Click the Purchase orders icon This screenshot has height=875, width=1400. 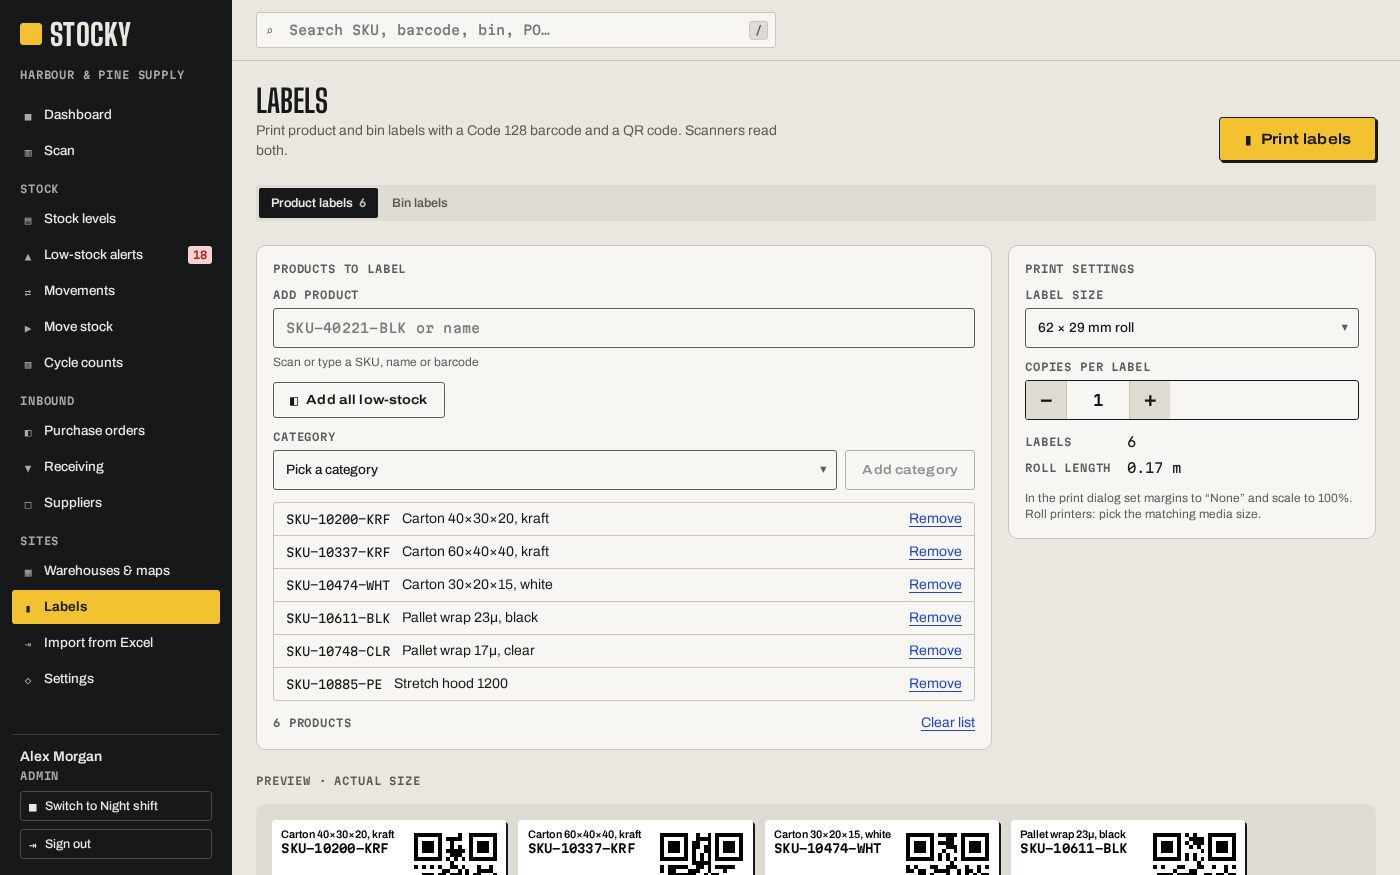point(28,432)
